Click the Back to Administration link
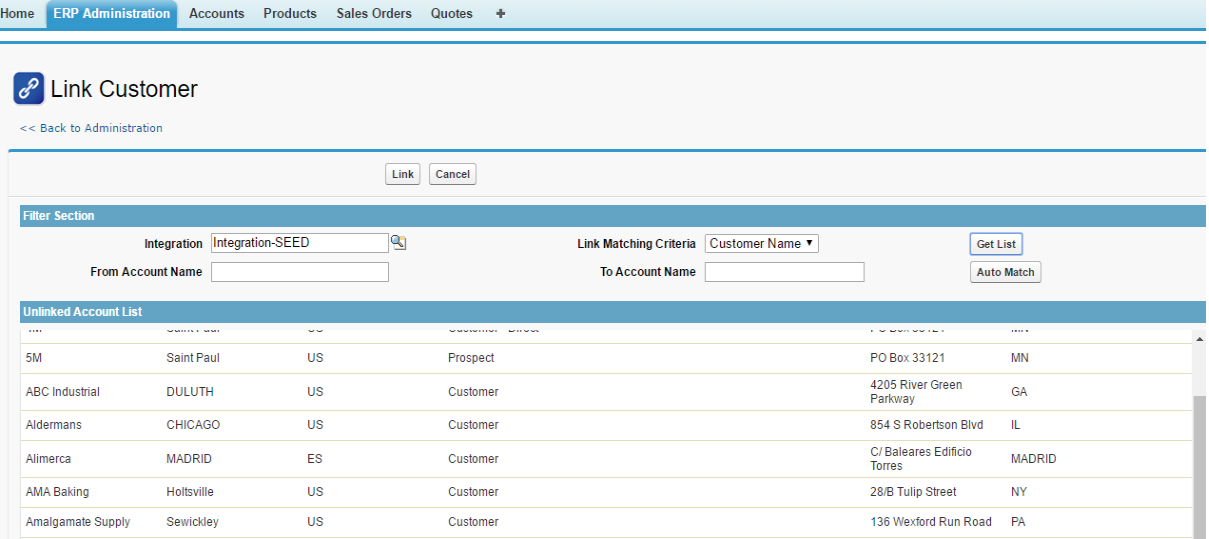The width and height of the screenshot is (1209, 539). pos(91,128)
